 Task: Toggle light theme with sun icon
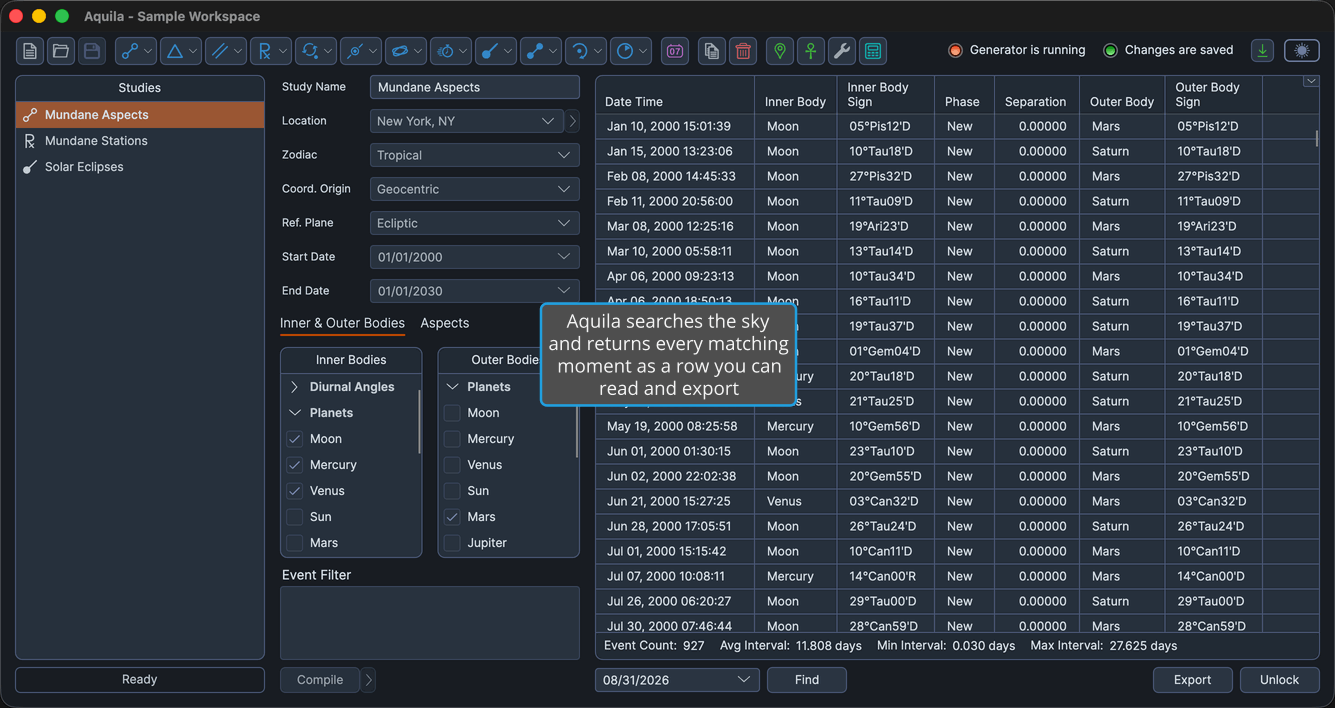coord(1301,50)
